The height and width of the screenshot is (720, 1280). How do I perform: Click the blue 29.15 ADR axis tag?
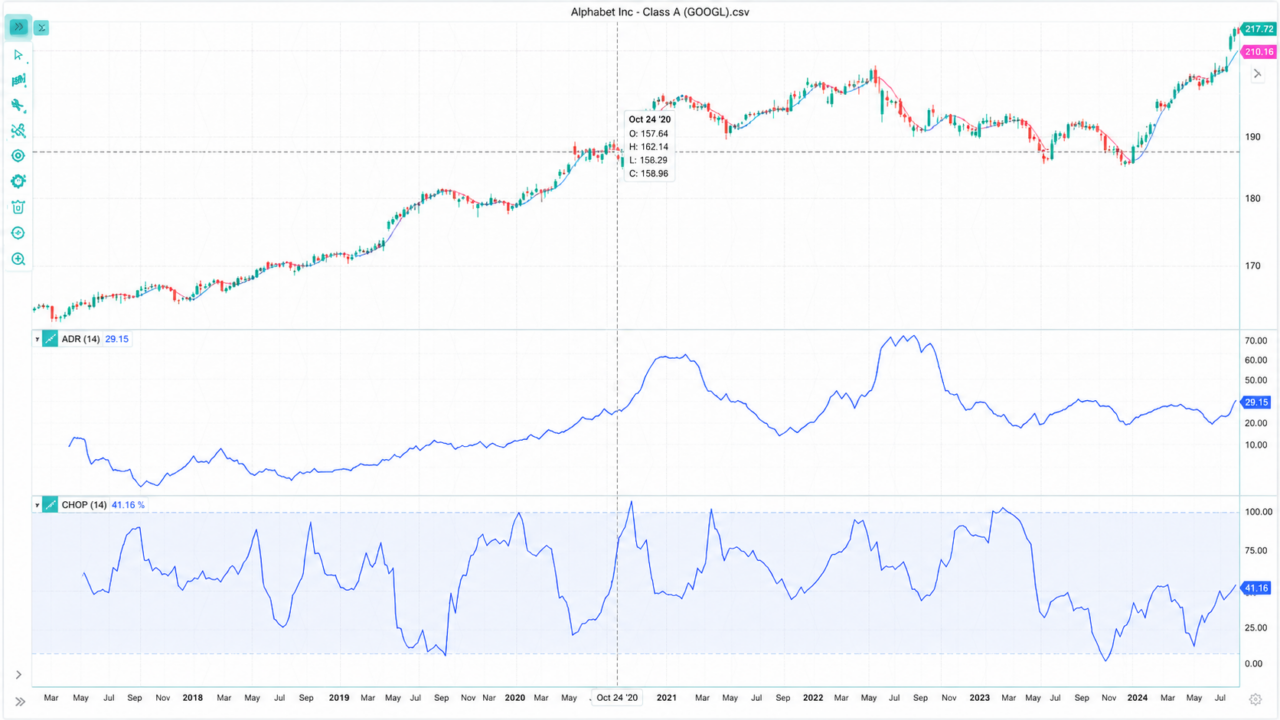tap(1255, 402)
